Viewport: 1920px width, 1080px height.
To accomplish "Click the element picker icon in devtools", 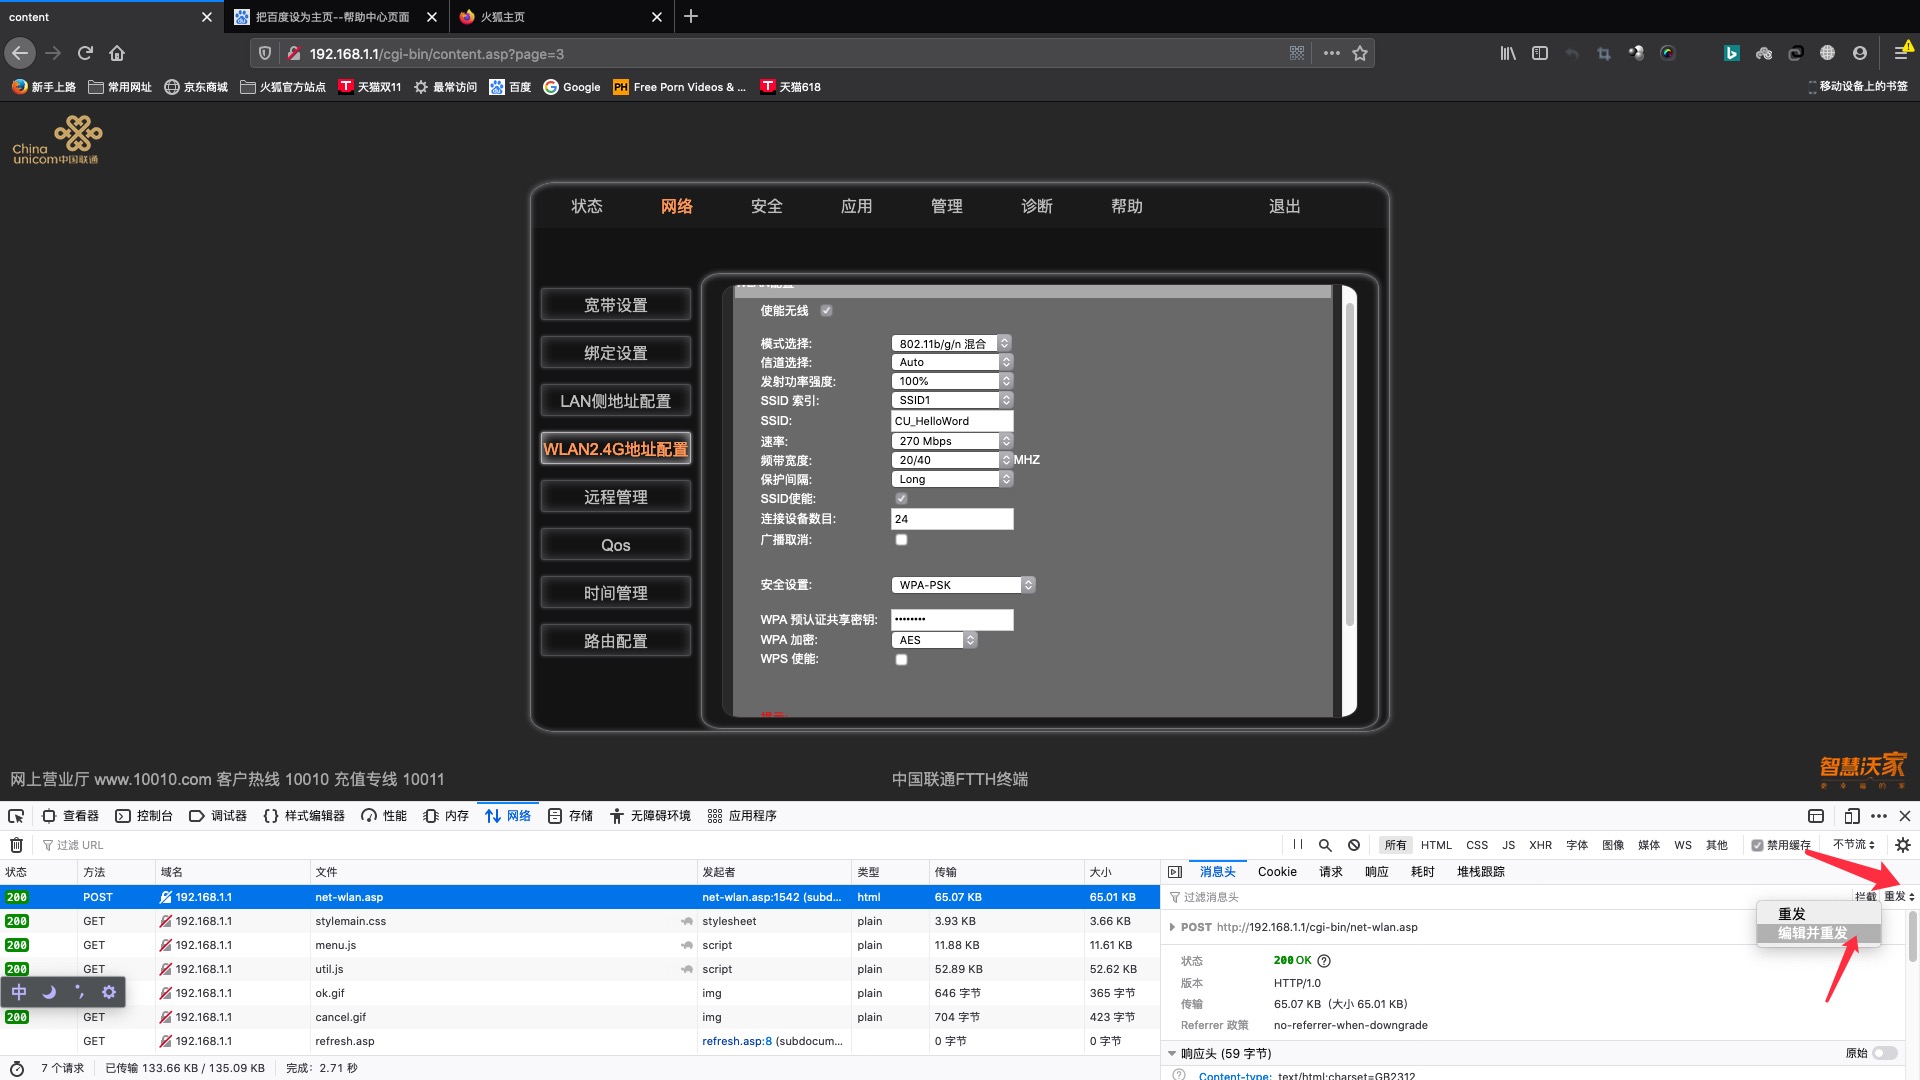I will 16,816.
